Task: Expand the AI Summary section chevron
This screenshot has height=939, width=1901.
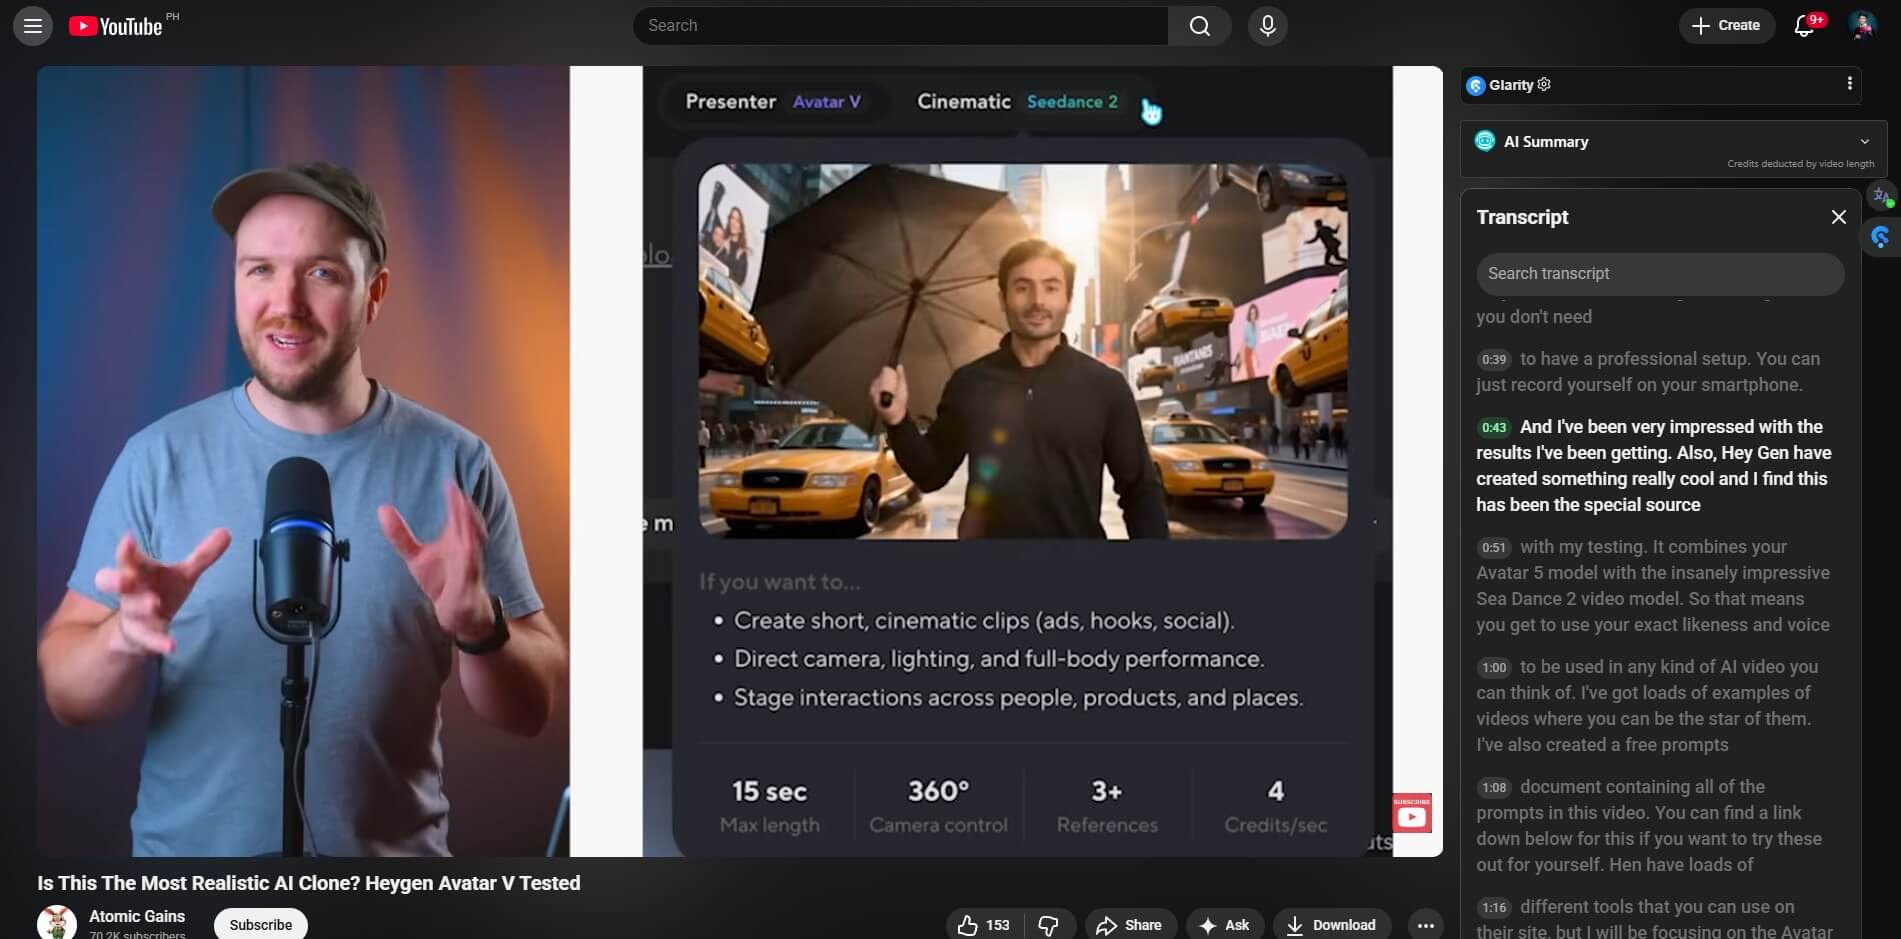Action: tap(1864, 142)
